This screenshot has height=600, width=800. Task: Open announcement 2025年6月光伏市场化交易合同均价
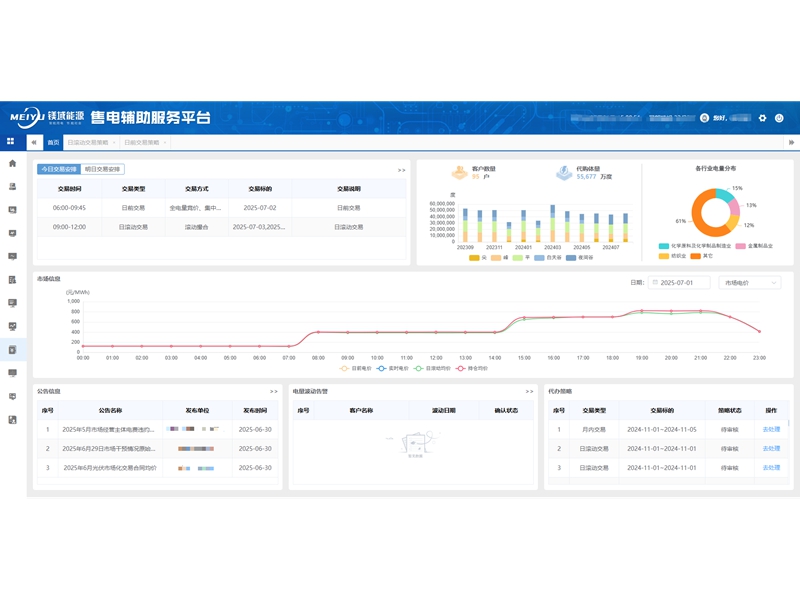110,467
